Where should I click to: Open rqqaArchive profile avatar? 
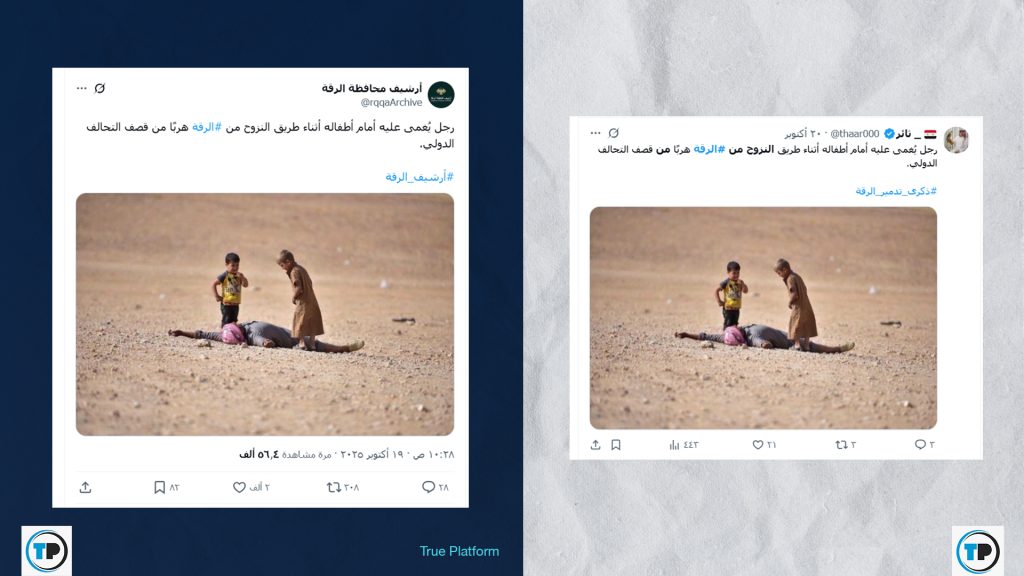[x=441, y=95]
